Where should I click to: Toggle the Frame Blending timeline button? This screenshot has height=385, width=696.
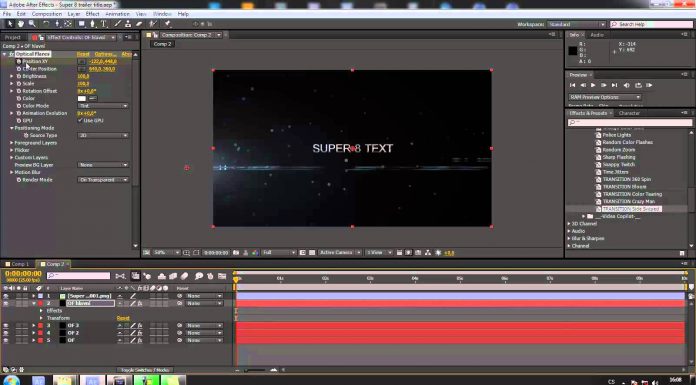click(x=173, y=276)
